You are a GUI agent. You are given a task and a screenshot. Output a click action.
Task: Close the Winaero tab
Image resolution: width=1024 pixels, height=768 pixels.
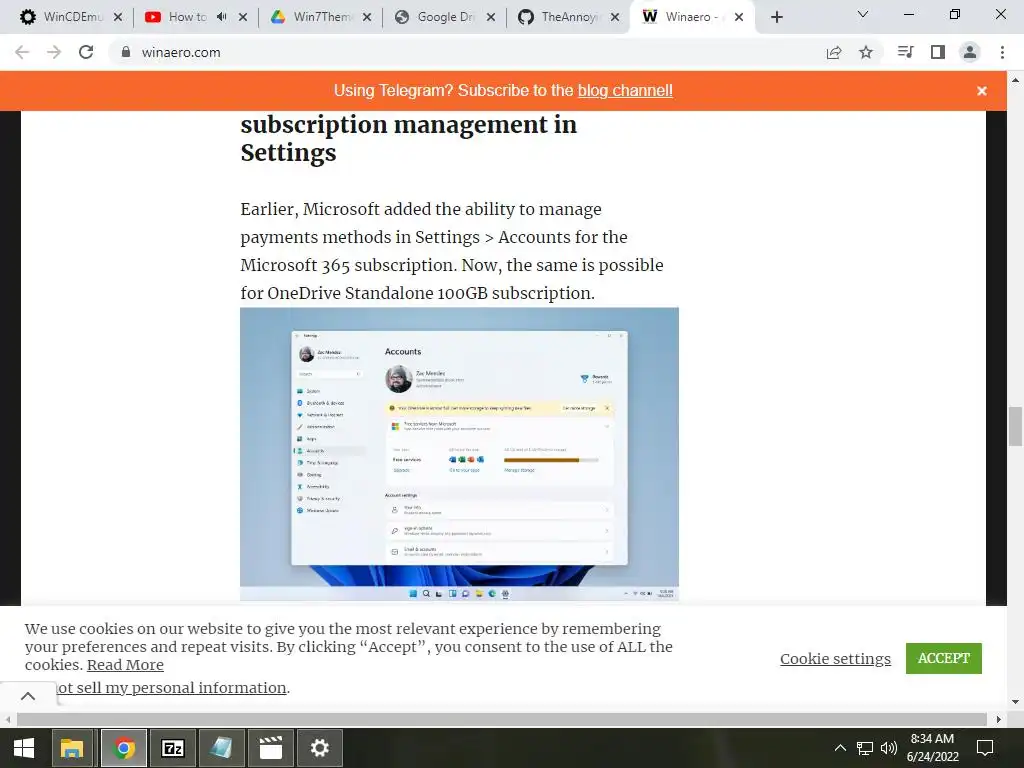(x=739, y=17)
